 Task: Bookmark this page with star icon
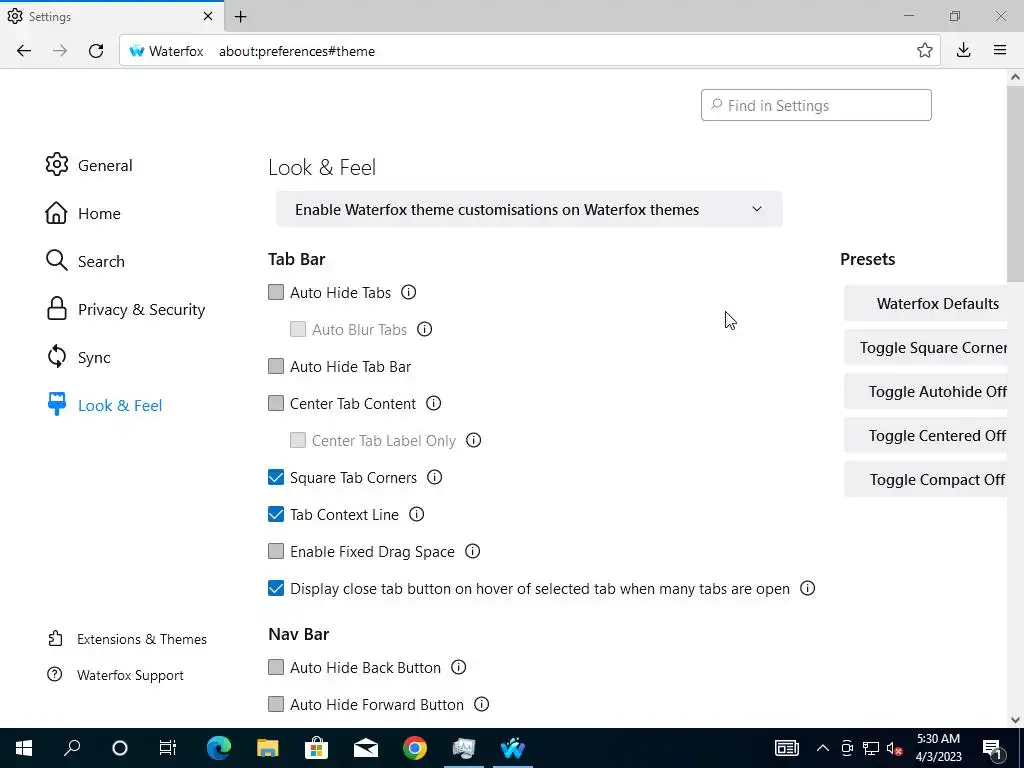(x=924, y=50)
